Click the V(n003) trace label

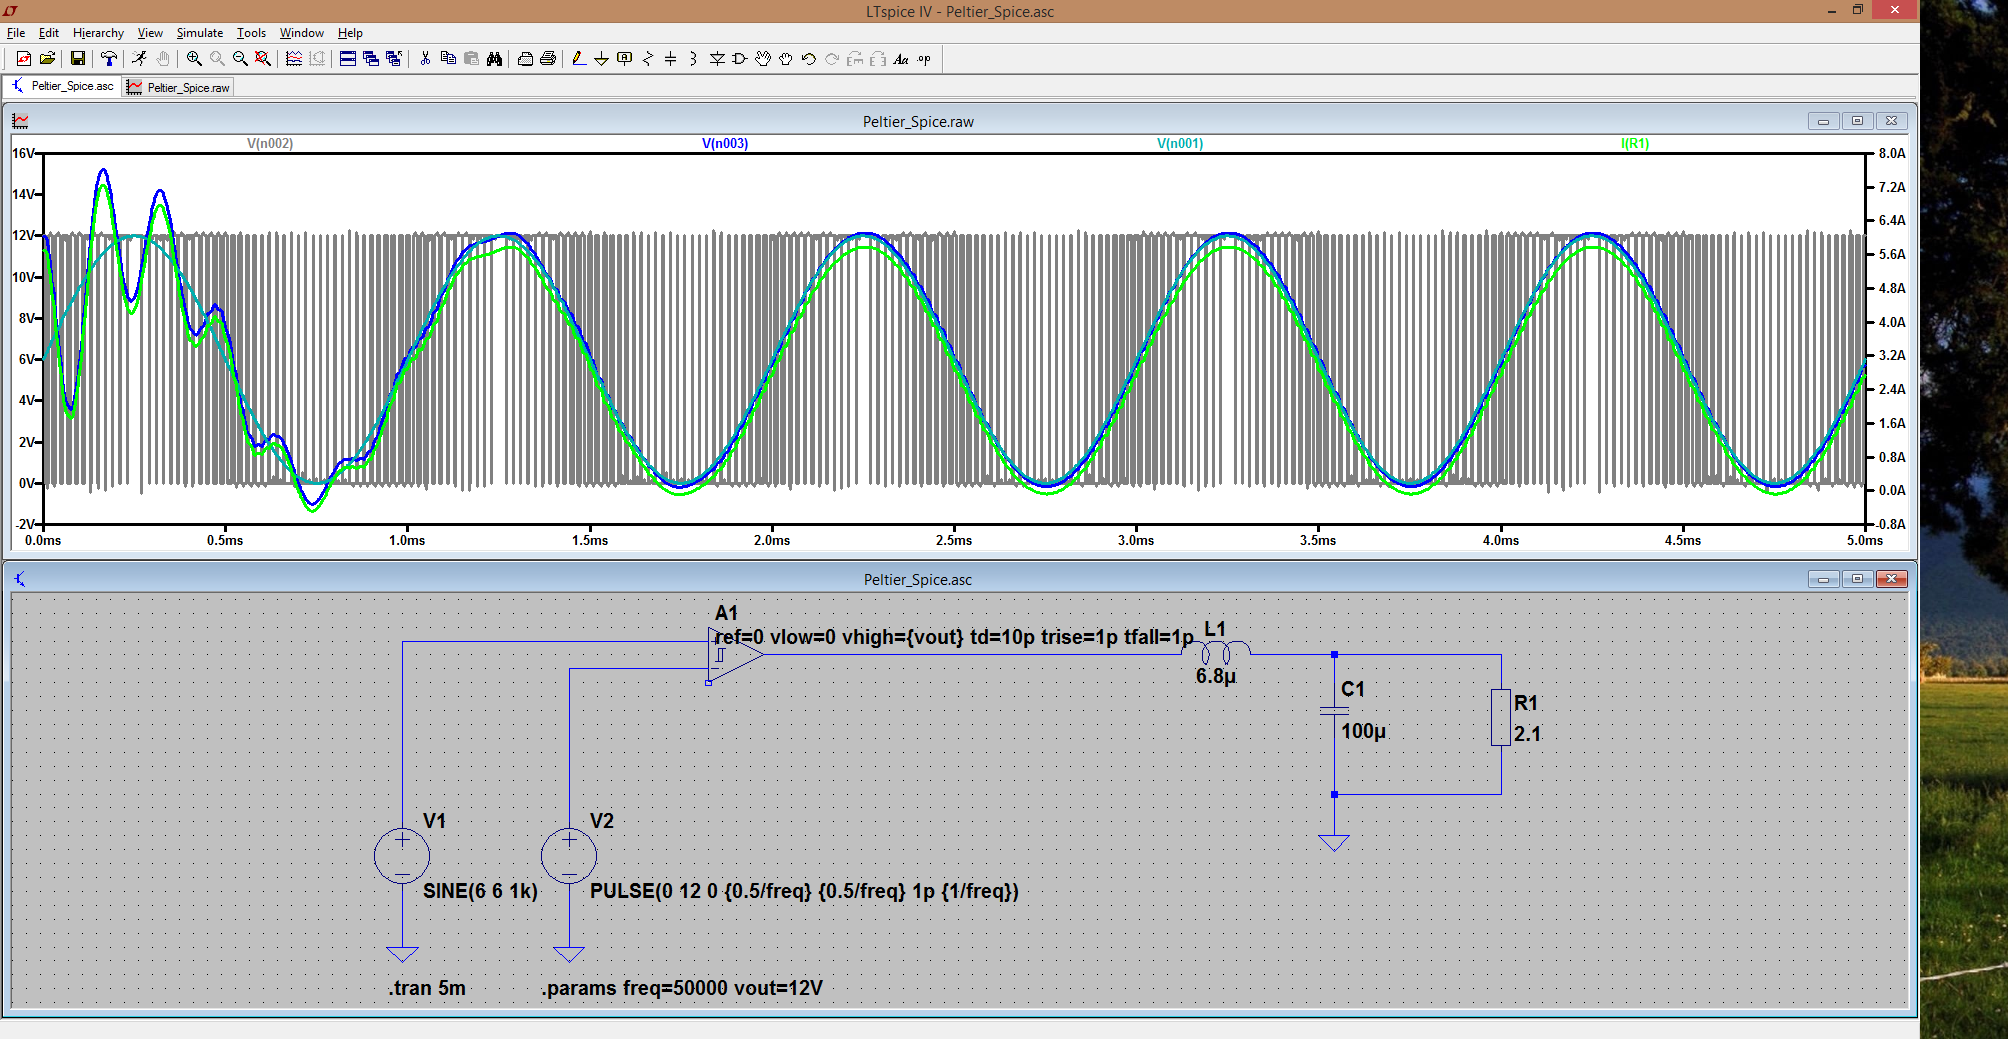coord(725,143)
